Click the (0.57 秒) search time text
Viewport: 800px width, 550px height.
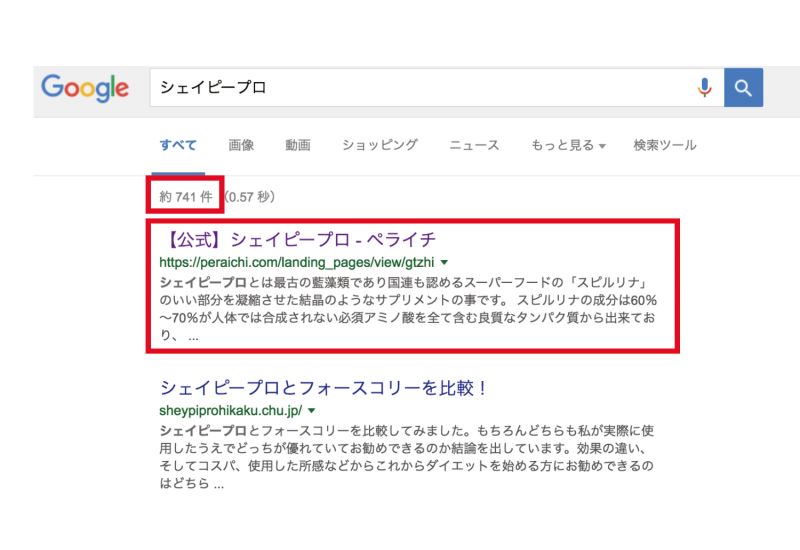250,197
